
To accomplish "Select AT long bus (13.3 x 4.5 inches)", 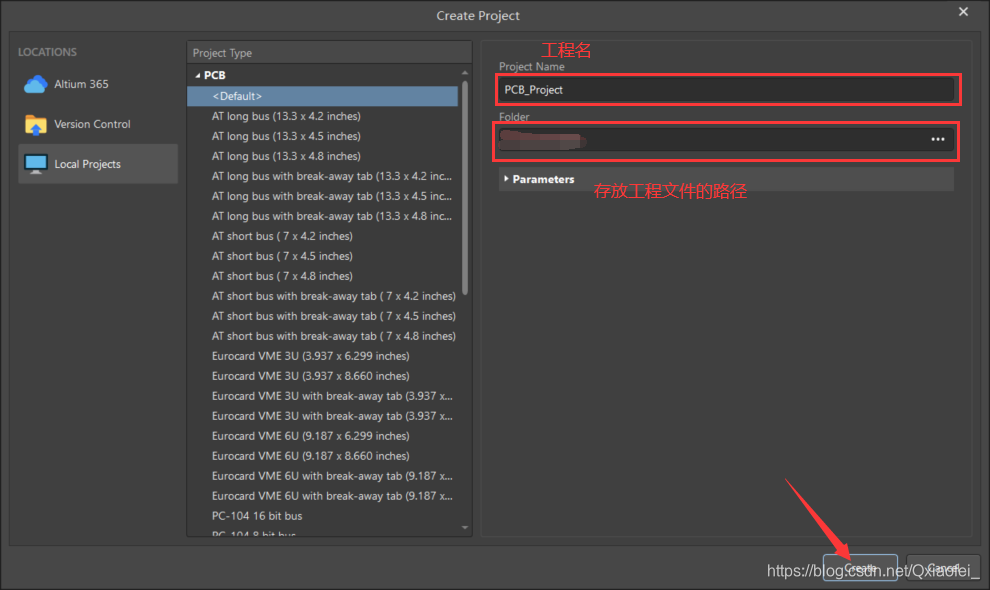I will coord(286,136).
